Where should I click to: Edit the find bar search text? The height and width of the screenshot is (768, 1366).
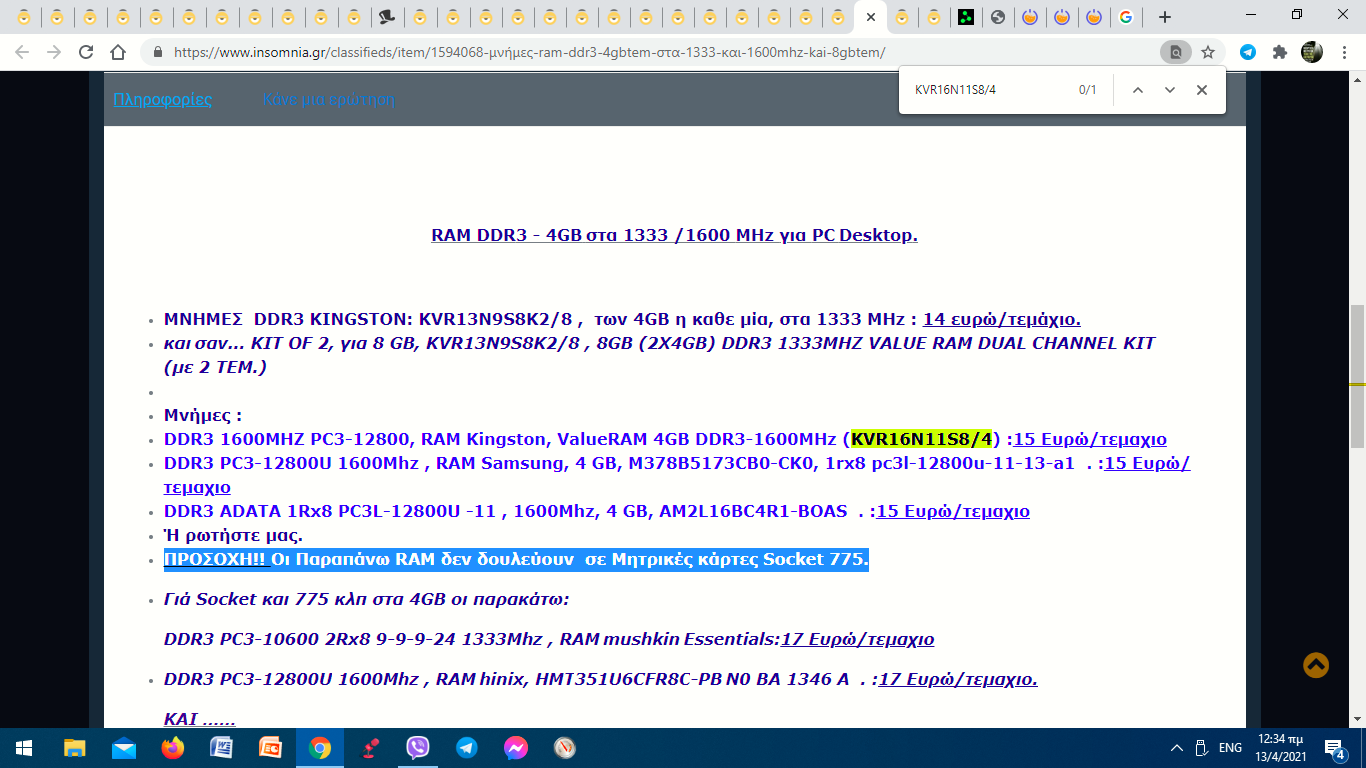pyautogui.click(x=984, y=90)
